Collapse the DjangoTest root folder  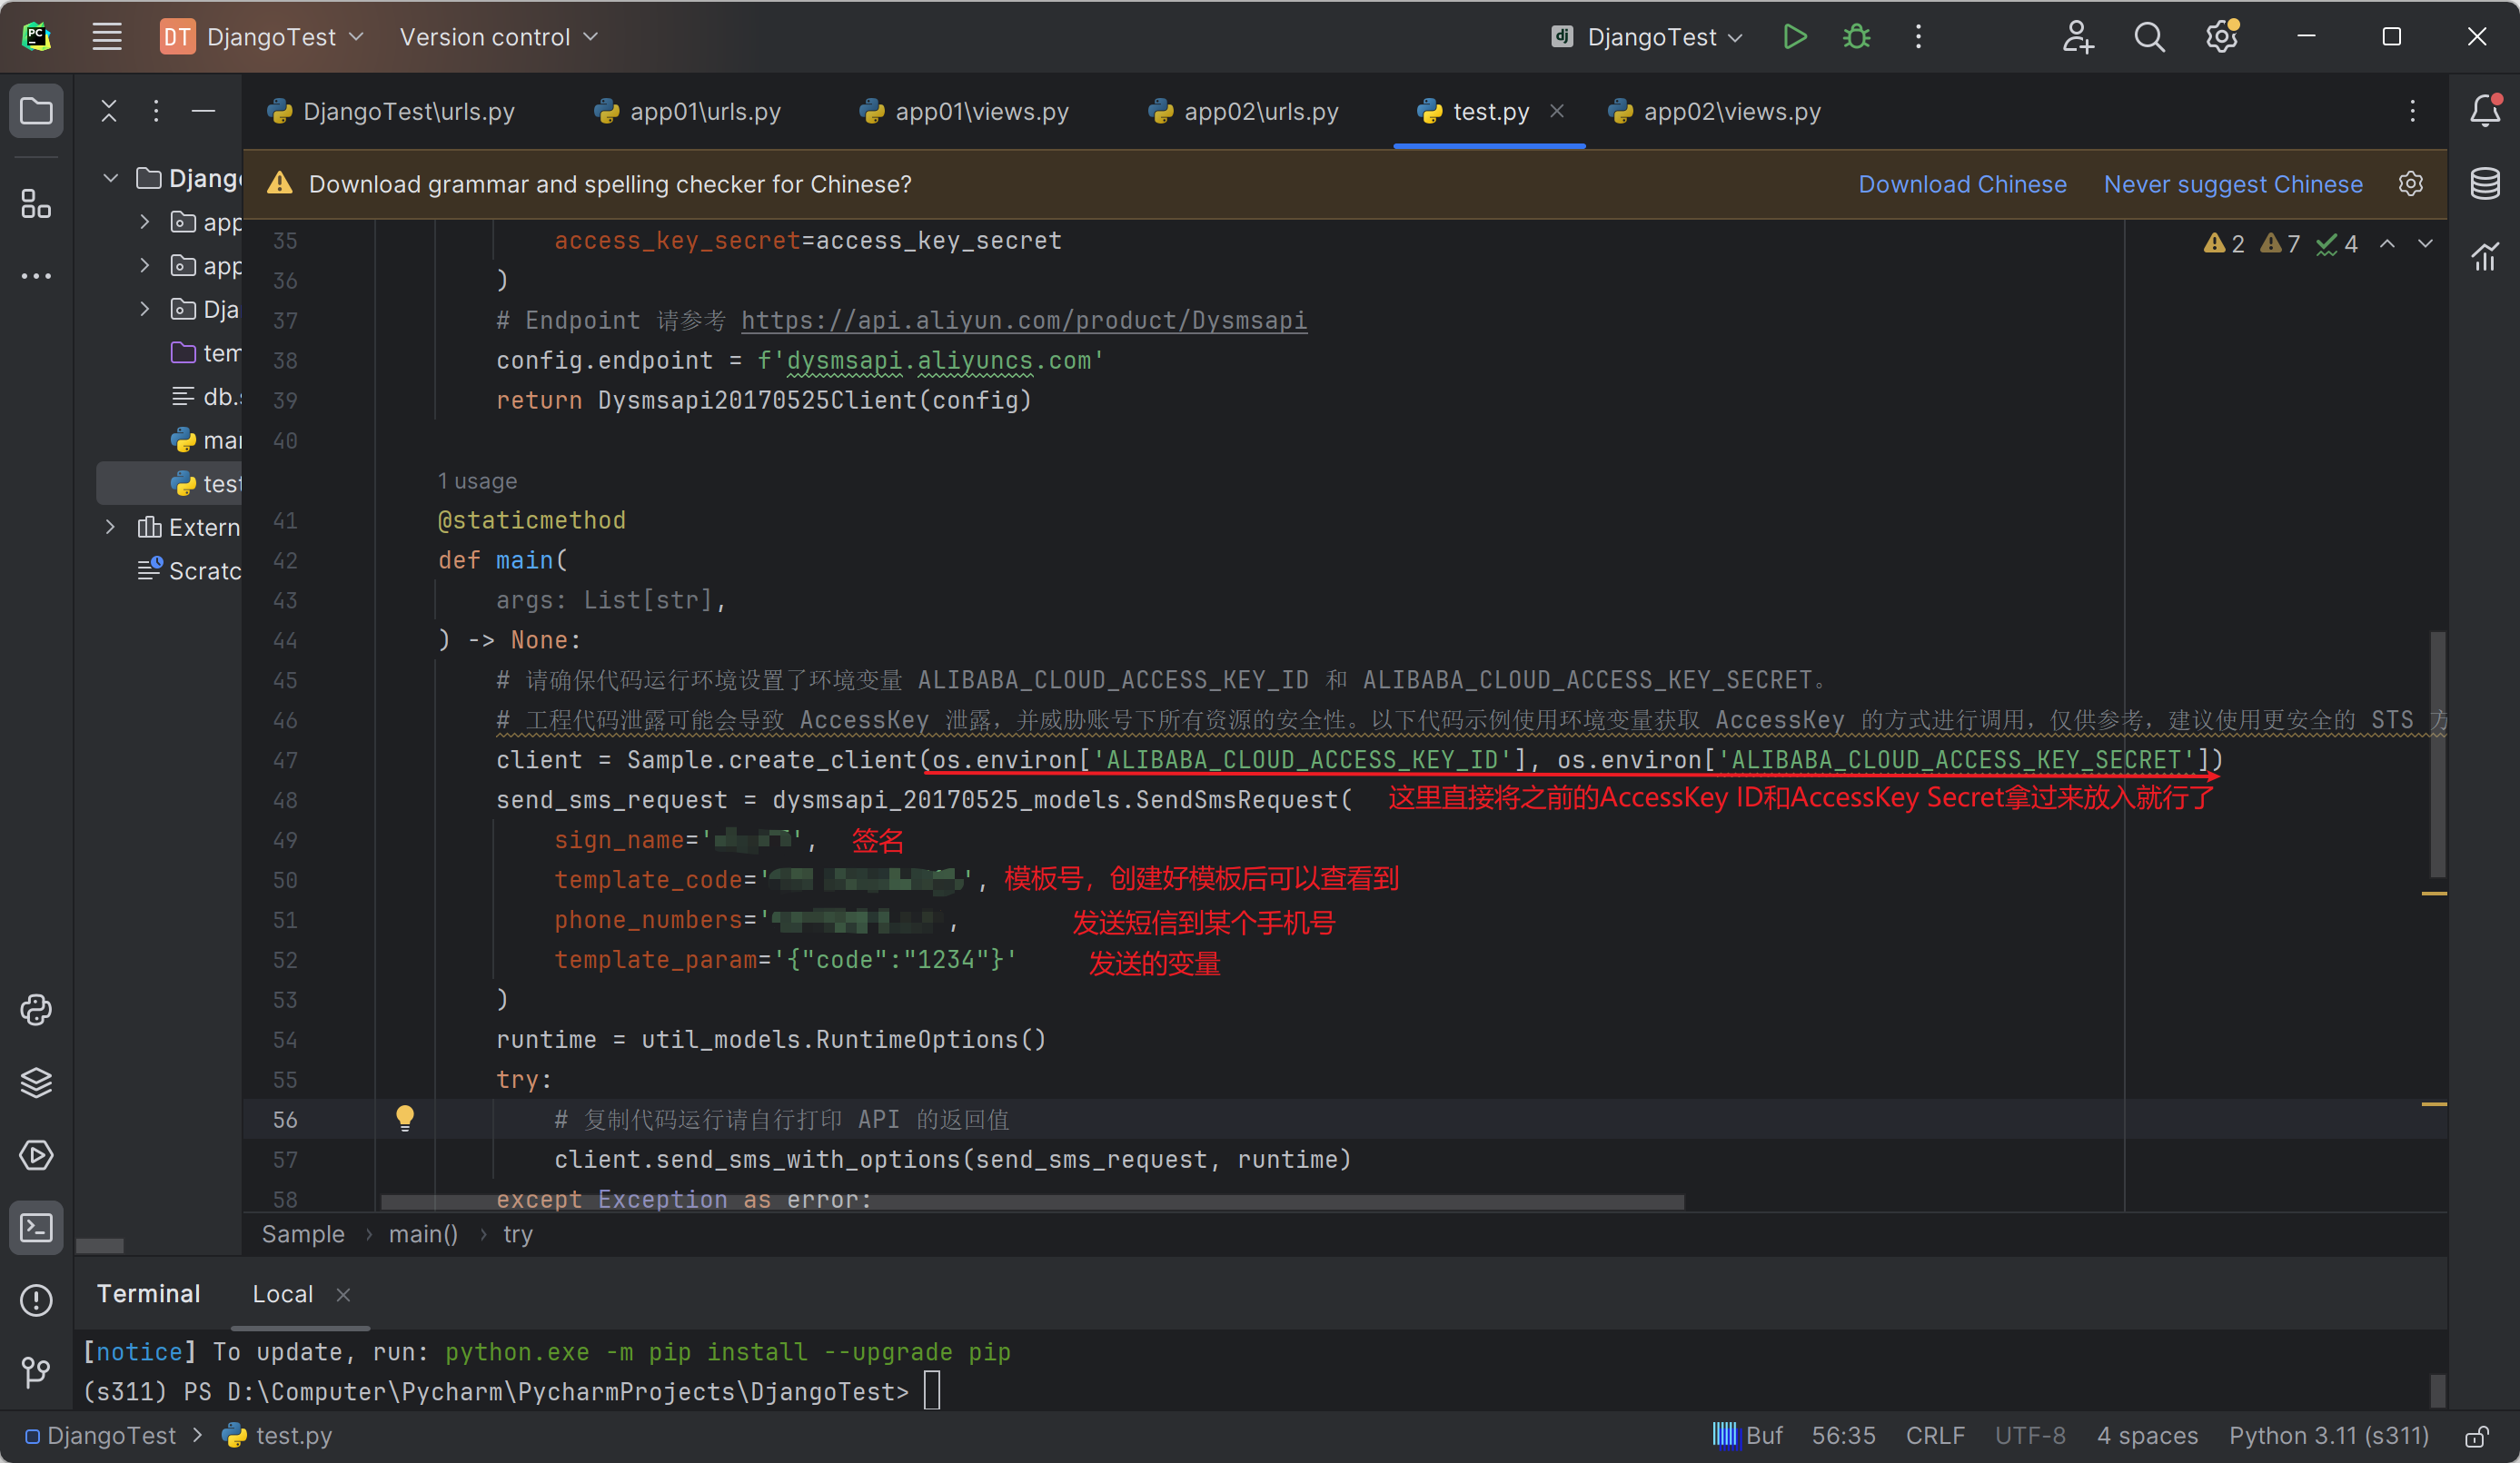pyautogui.click(x=111, y=178)
